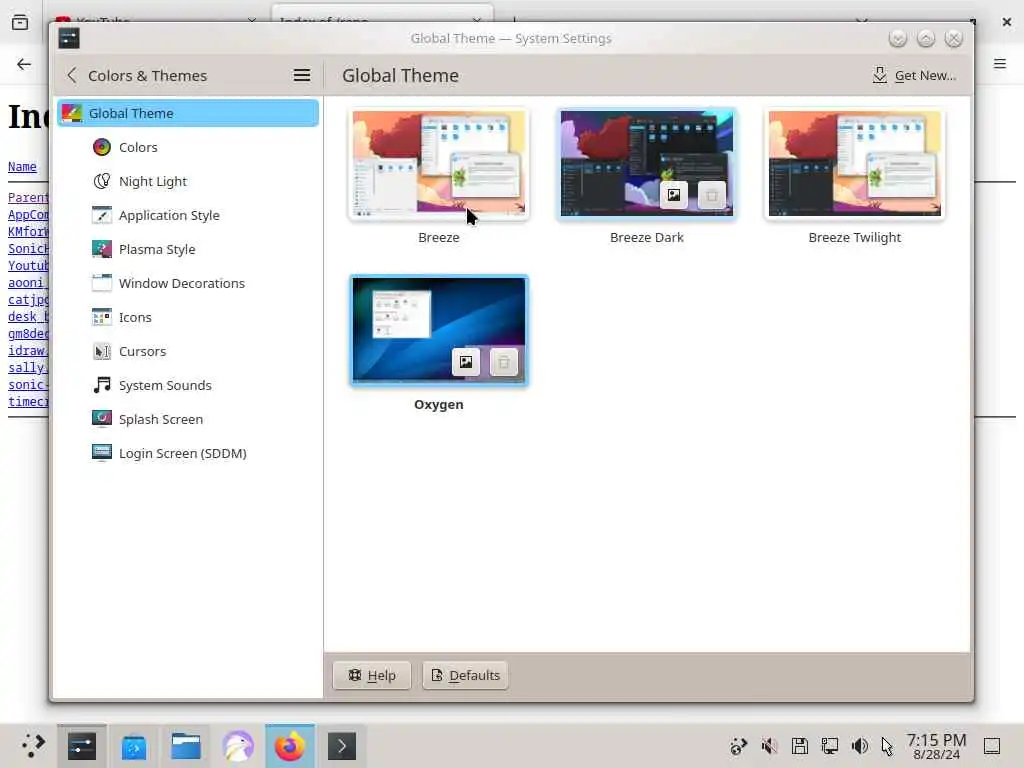The height and width of the screenshot is (768, 1024).
Task: Click the trash icon on Oxygen
Action: point(504,362)
